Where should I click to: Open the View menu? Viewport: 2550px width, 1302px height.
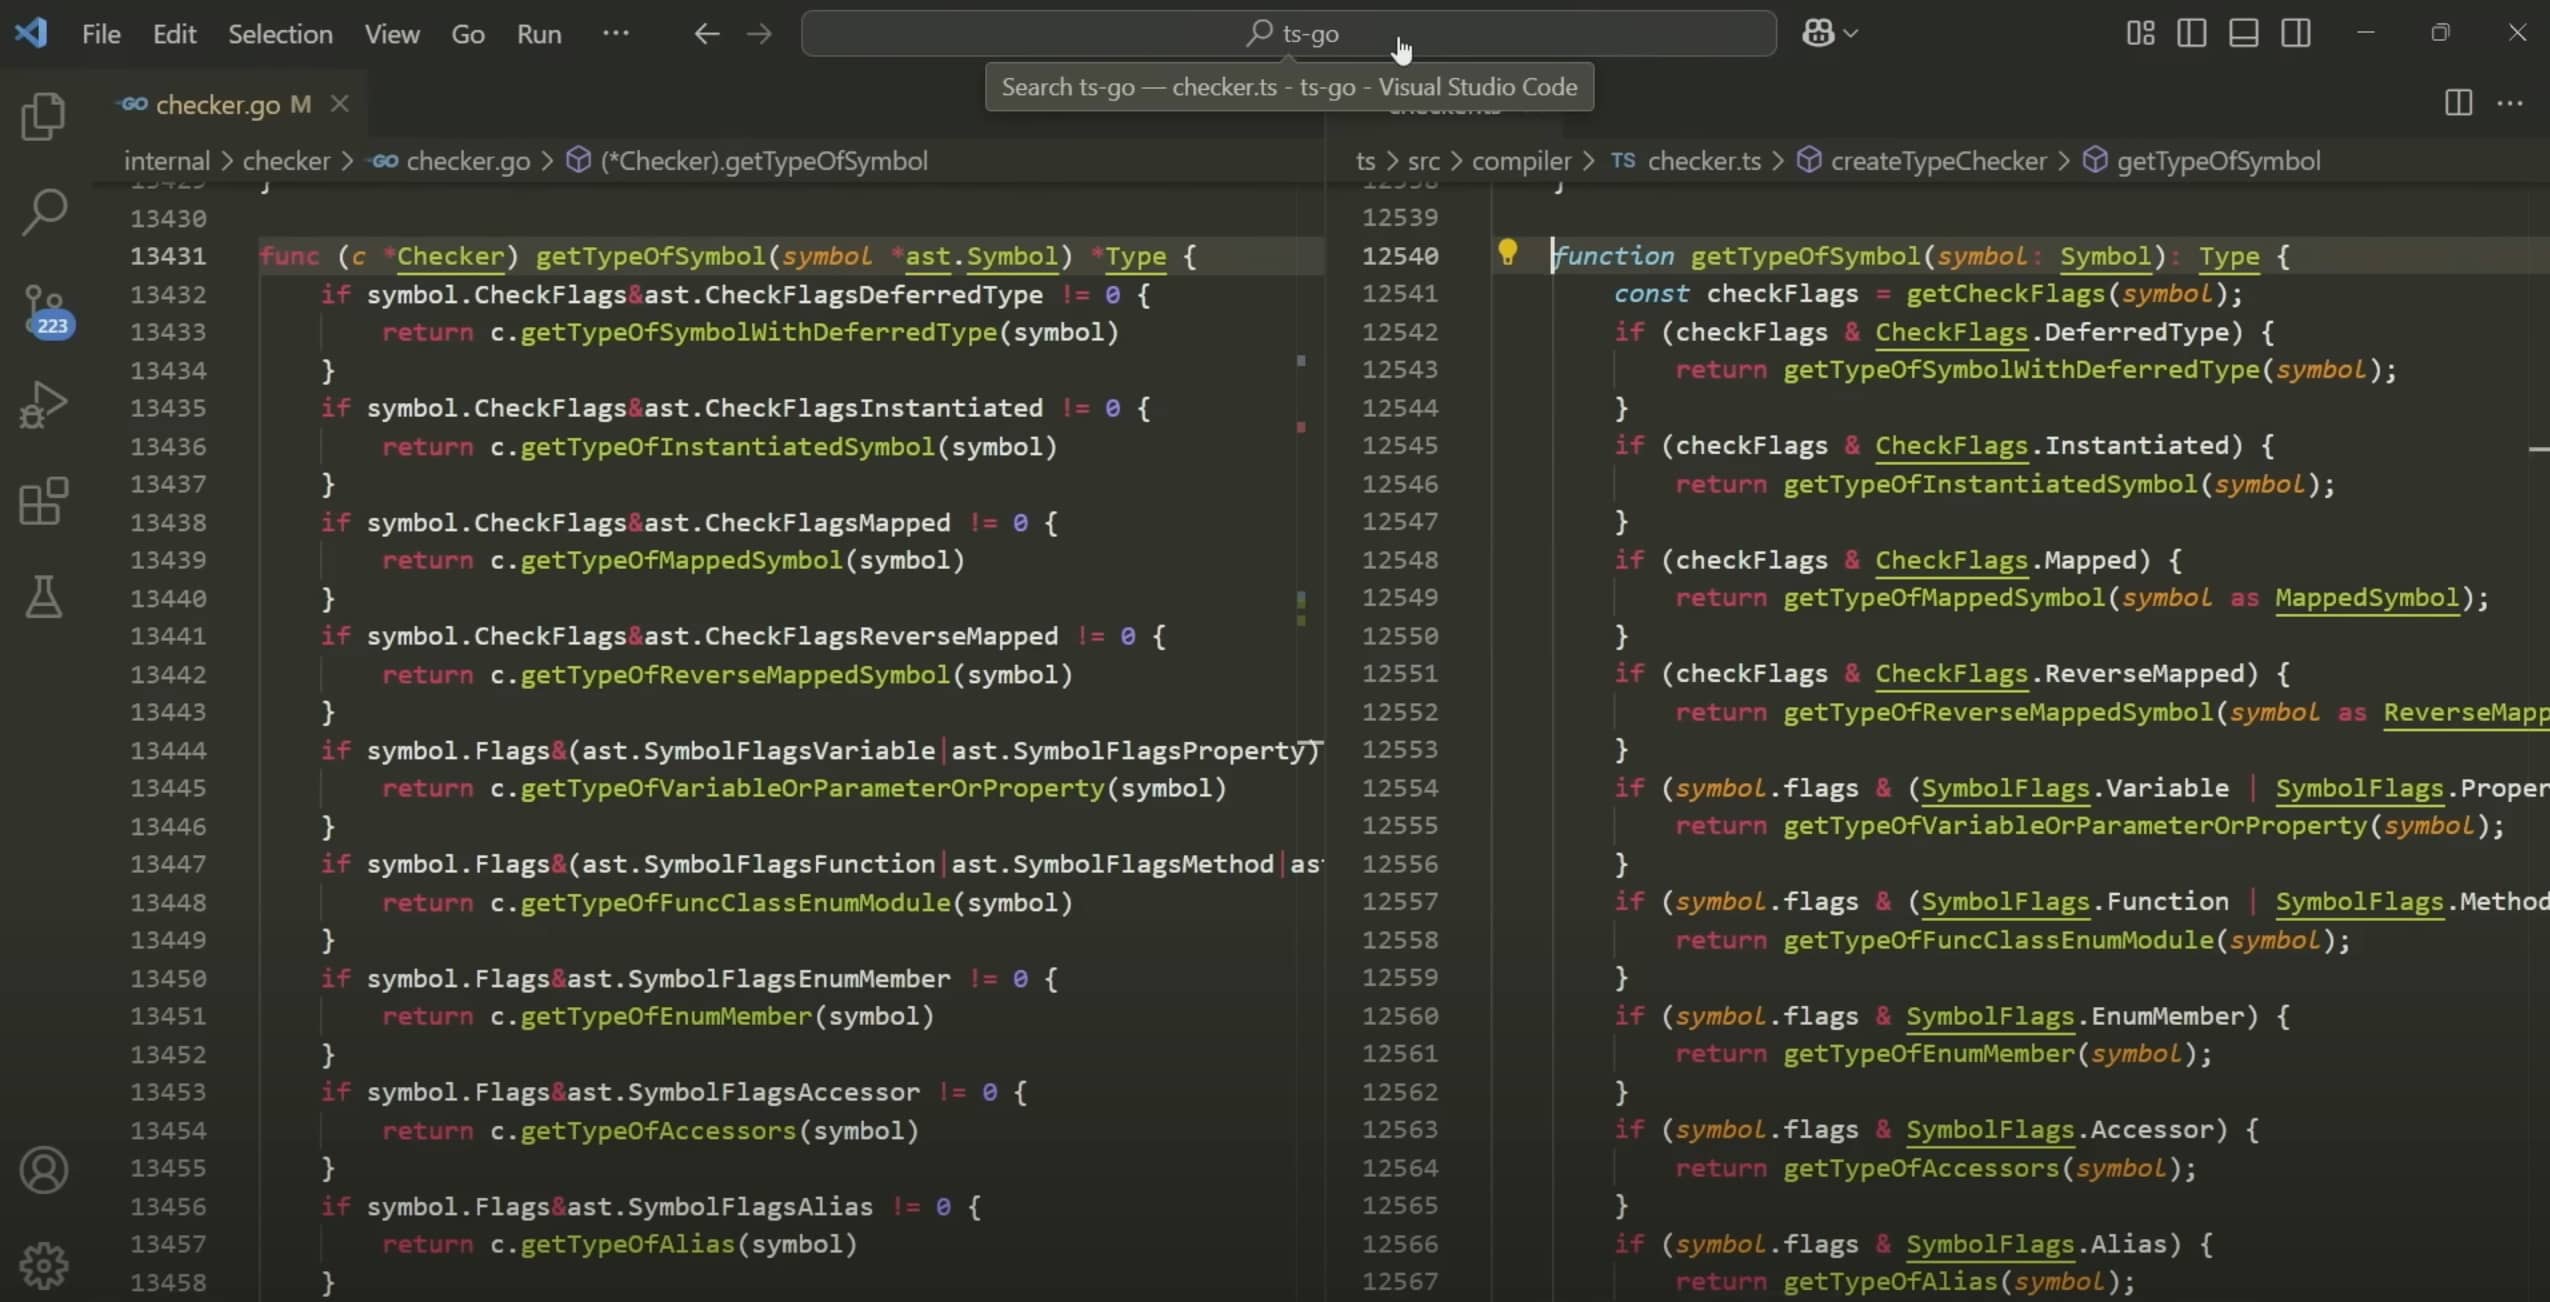pyautogui.click(x=392, y=34)
